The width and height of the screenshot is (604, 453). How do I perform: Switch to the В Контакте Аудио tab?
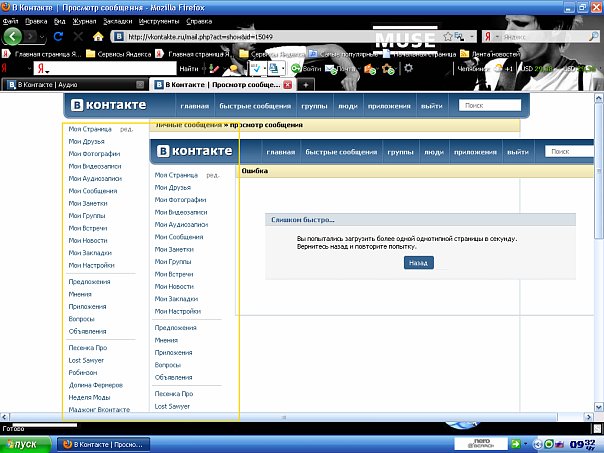click(75, 85)
